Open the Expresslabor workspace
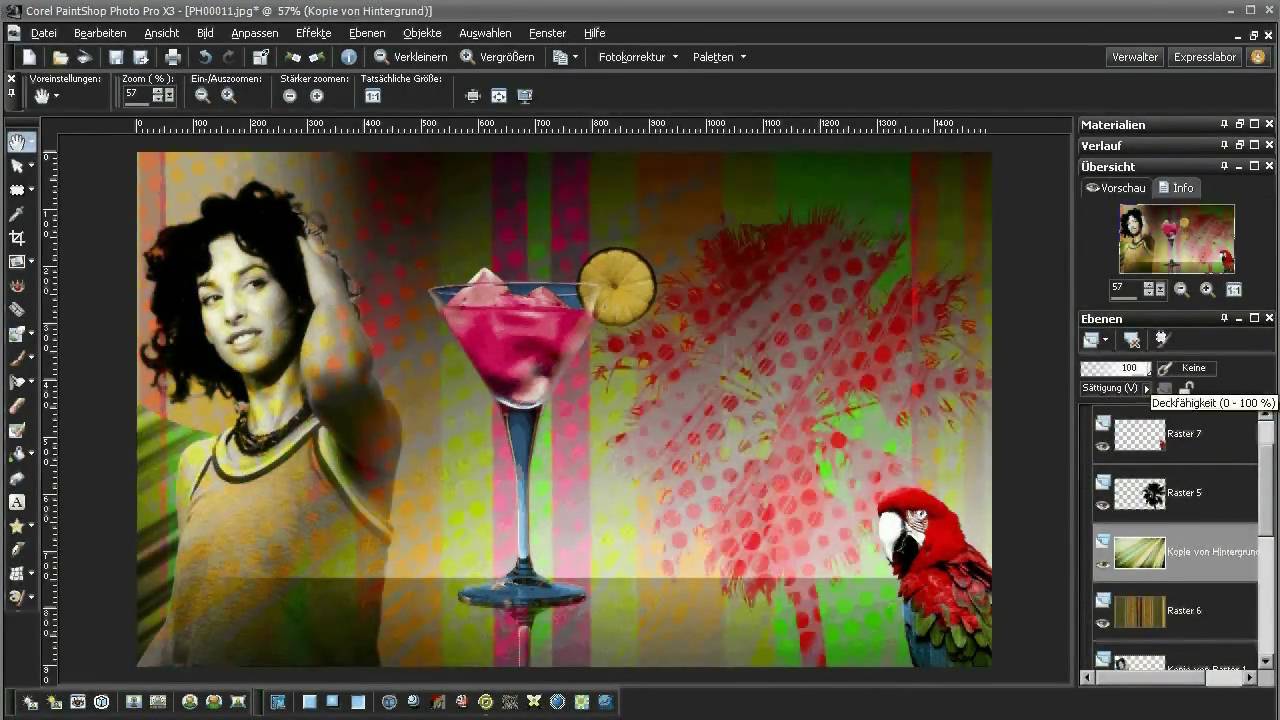The width and height of the screenshot is (1280, 720). point(1205,57)
